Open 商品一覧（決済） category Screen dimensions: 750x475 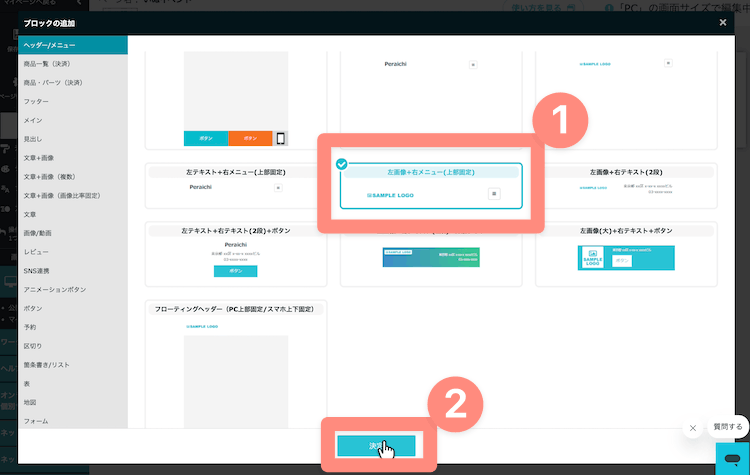pos(73,64)
